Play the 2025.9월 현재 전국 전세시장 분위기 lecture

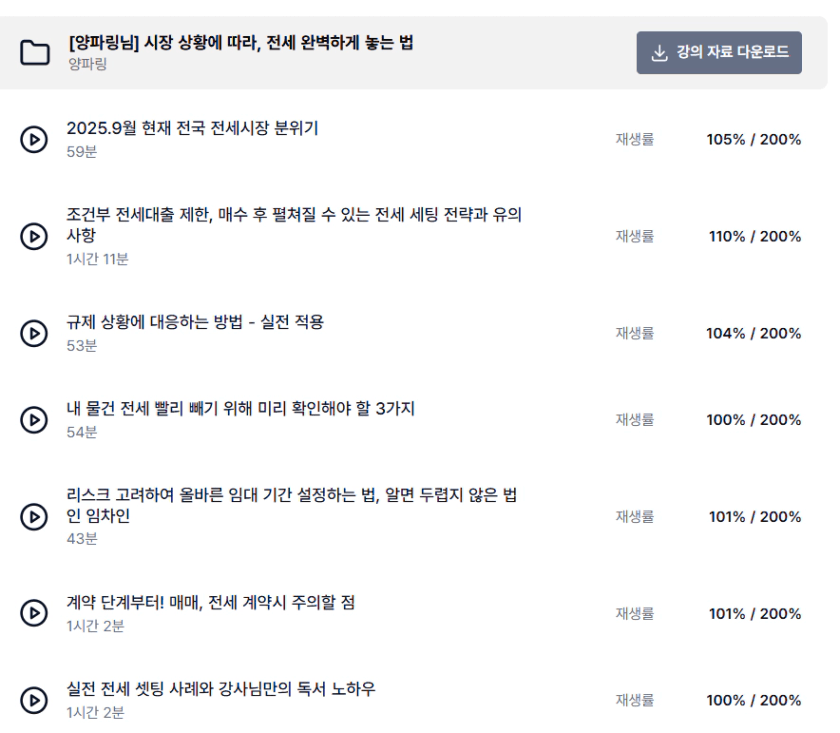point(34,139)
